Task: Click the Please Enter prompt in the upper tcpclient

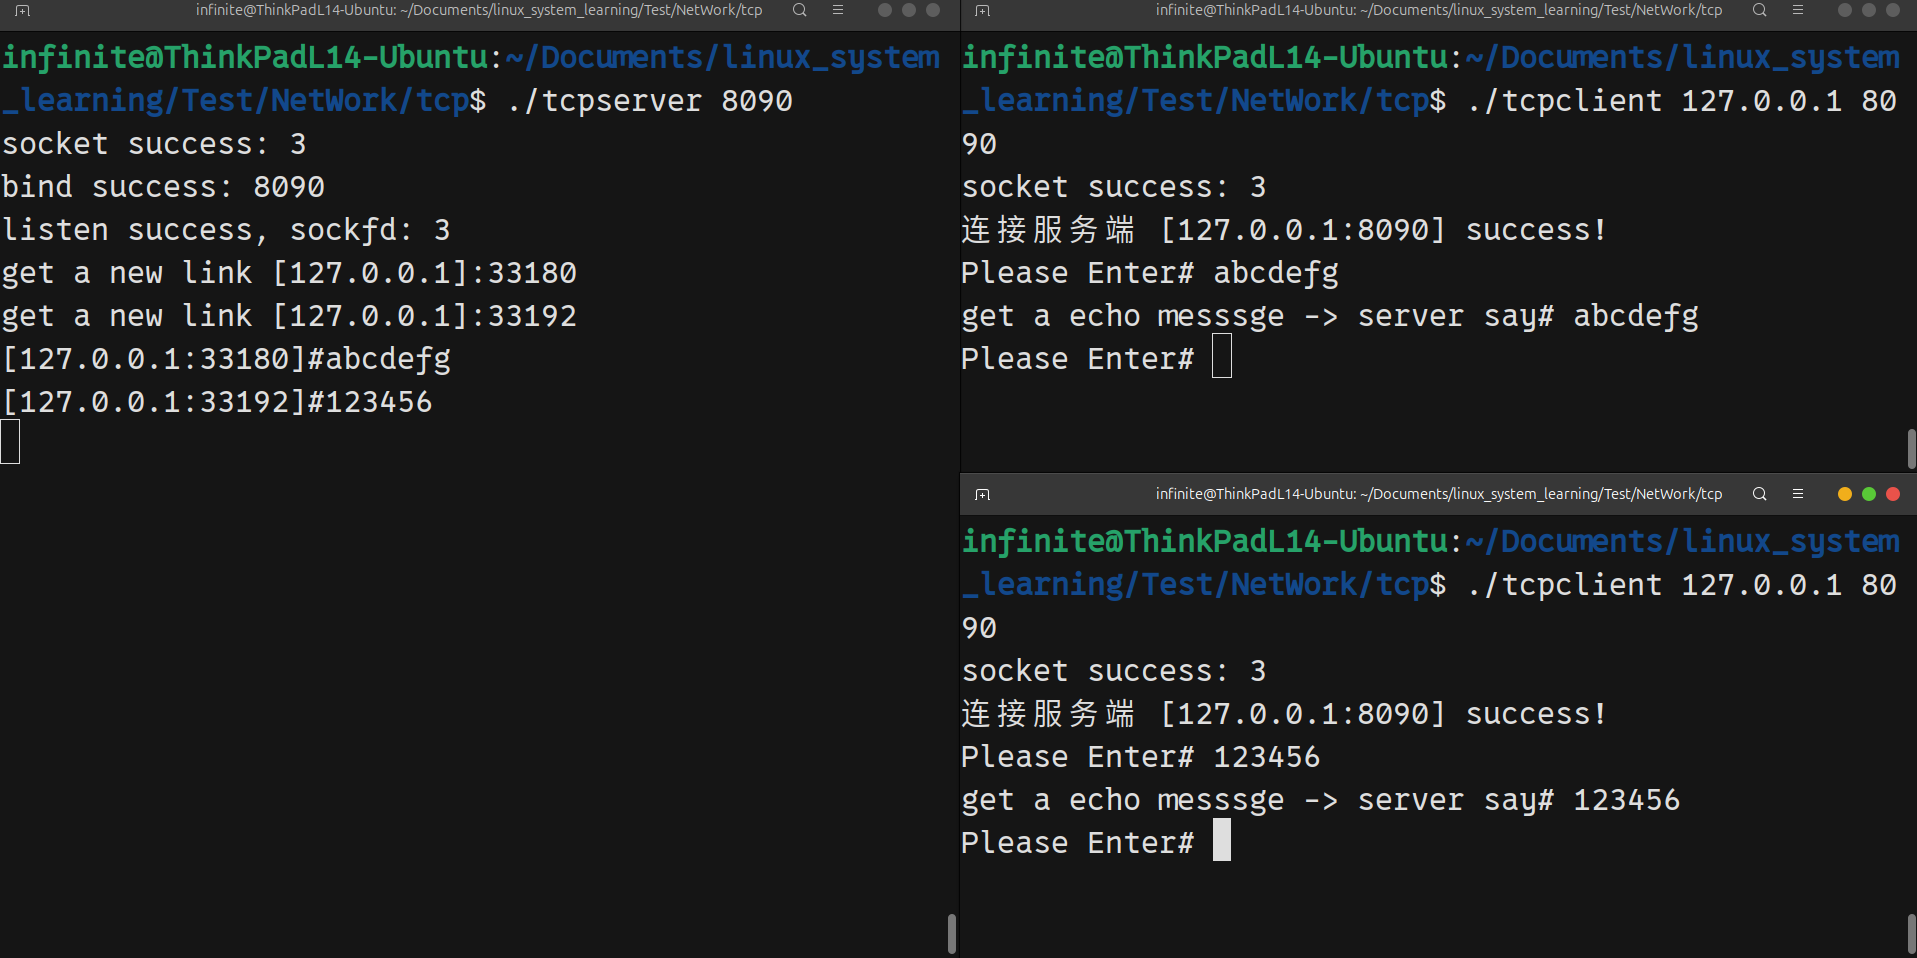Action: [x=1077, y=358]
